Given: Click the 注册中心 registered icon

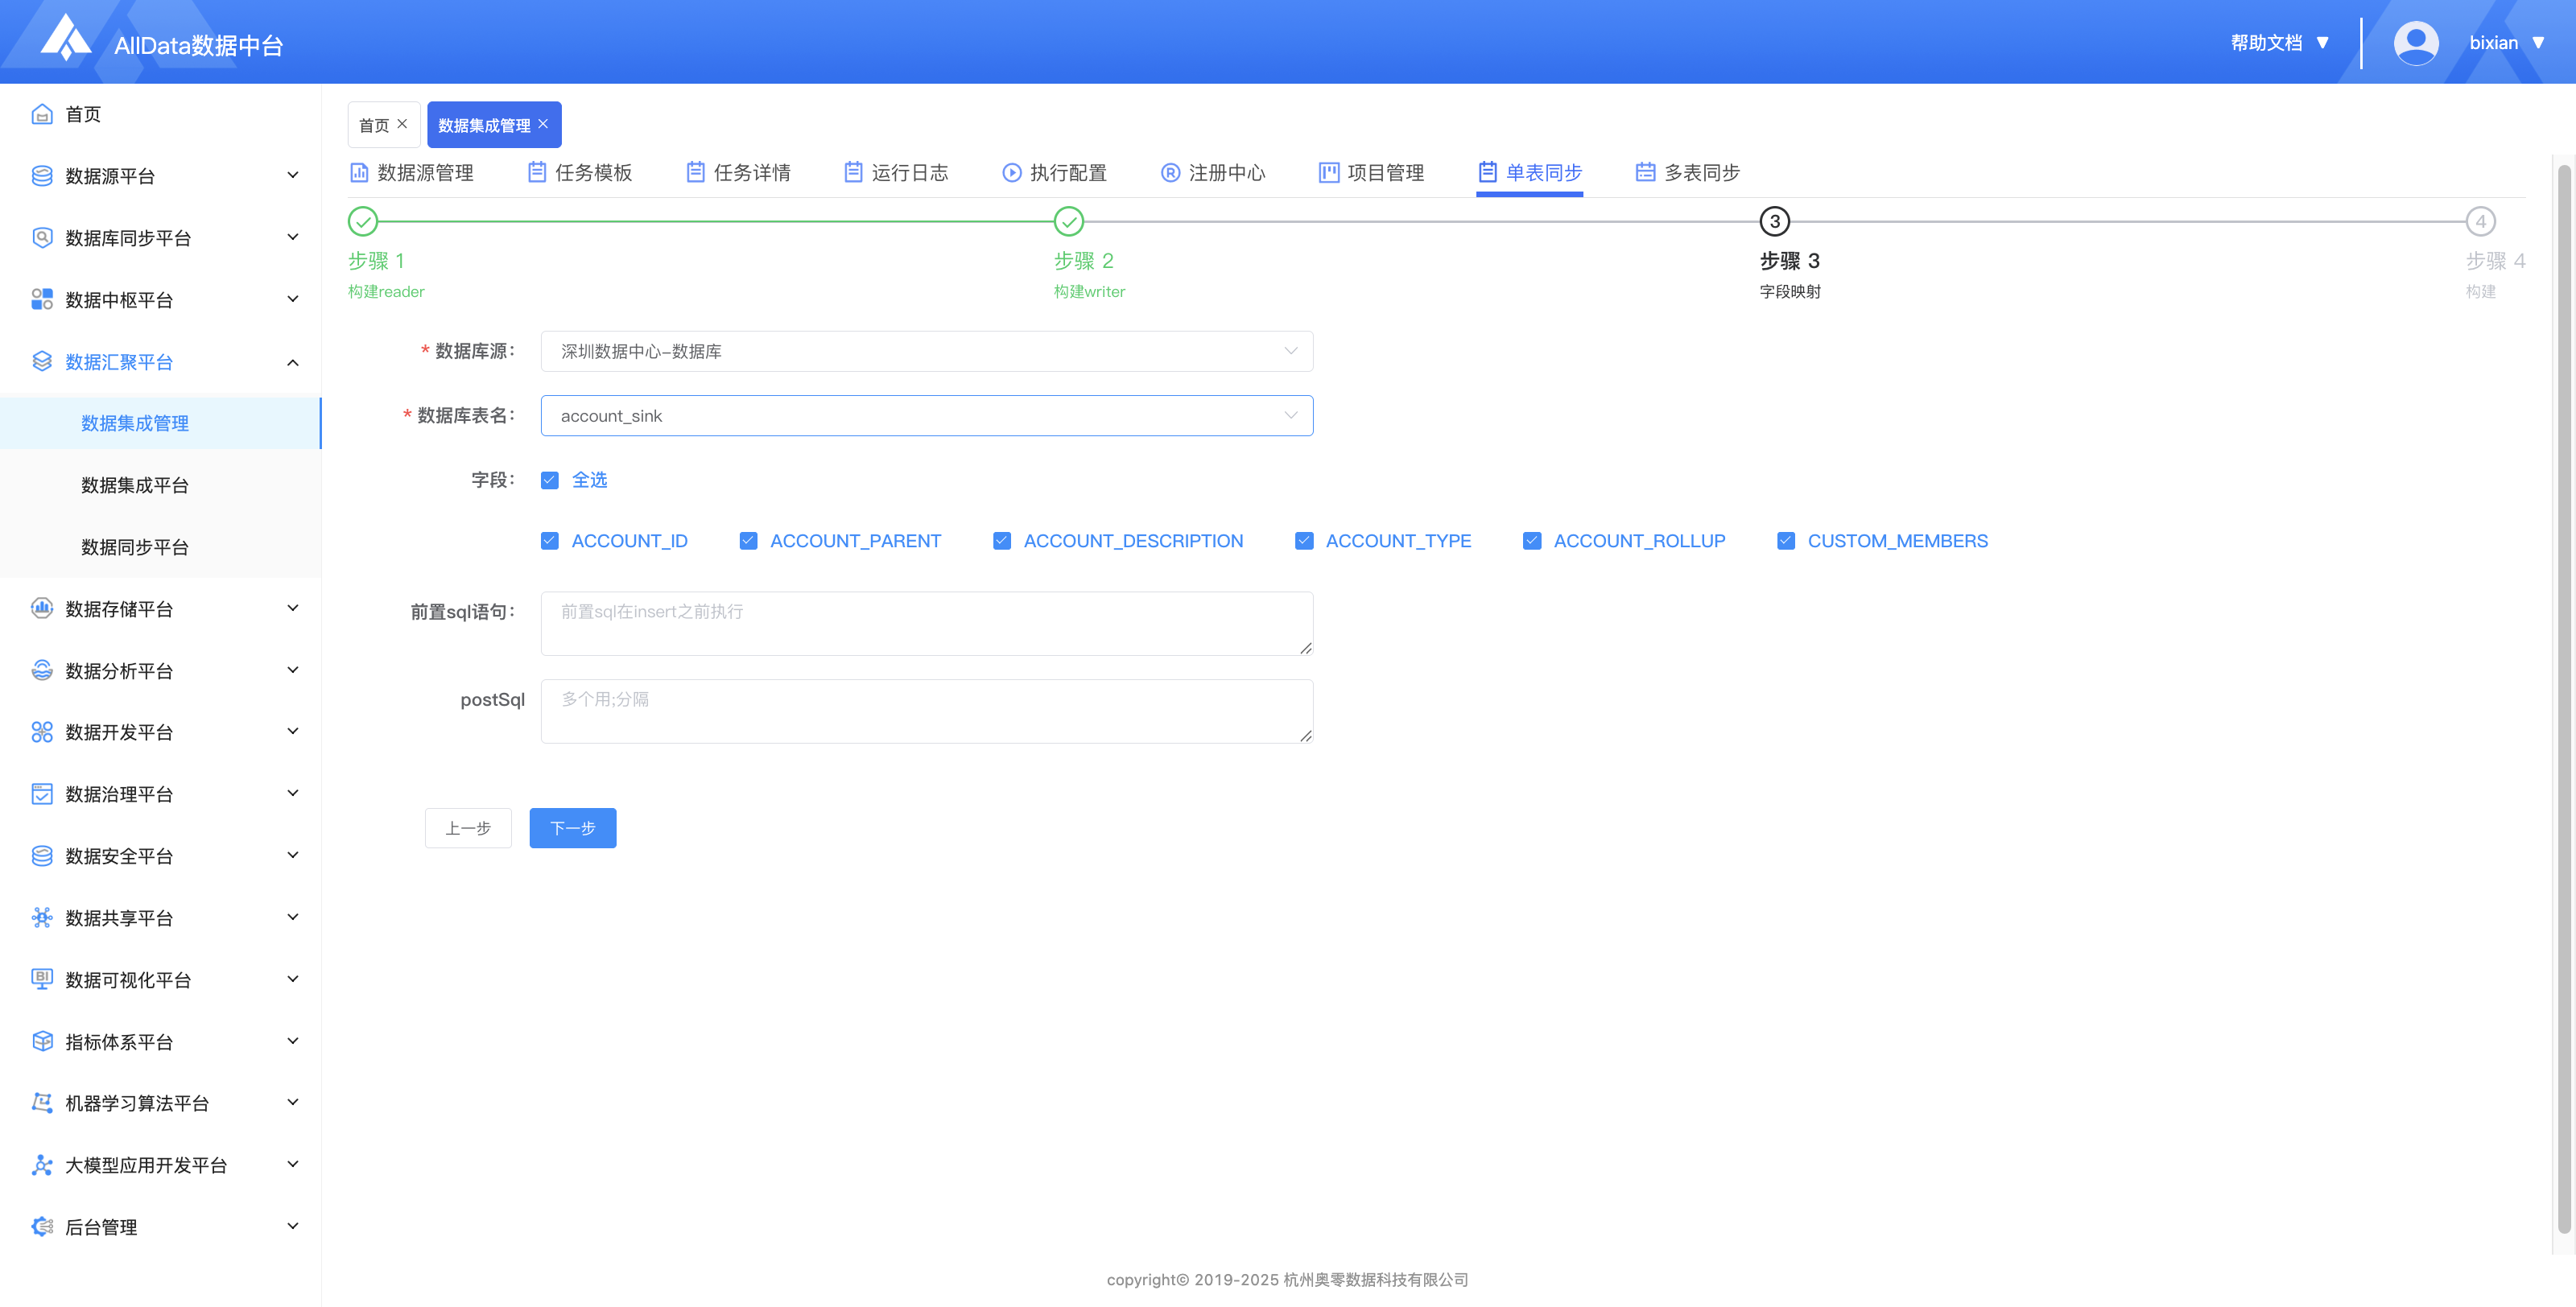Looking at the screenshot, I should click(1170, 173).
